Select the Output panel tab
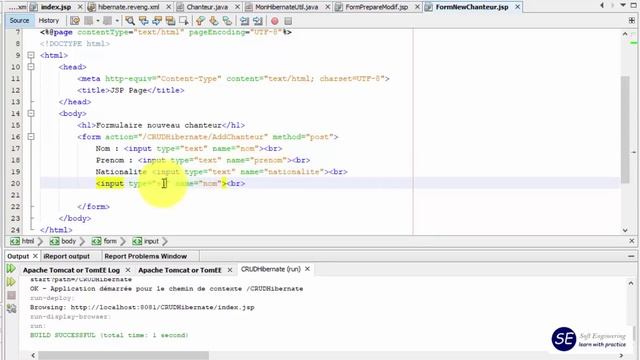 [x=18, y=256]
